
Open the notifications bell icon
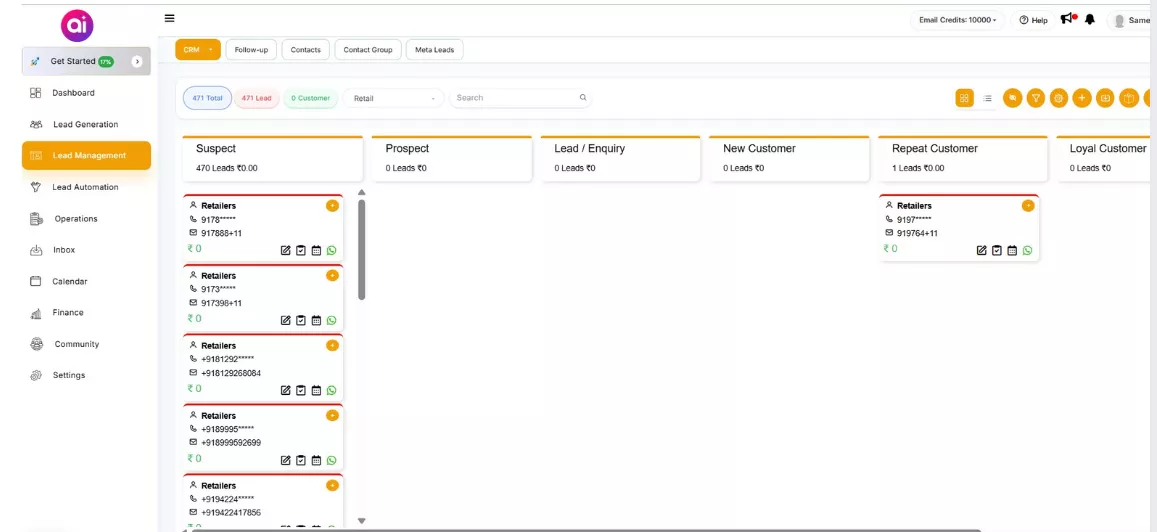tap(1090, 20)
